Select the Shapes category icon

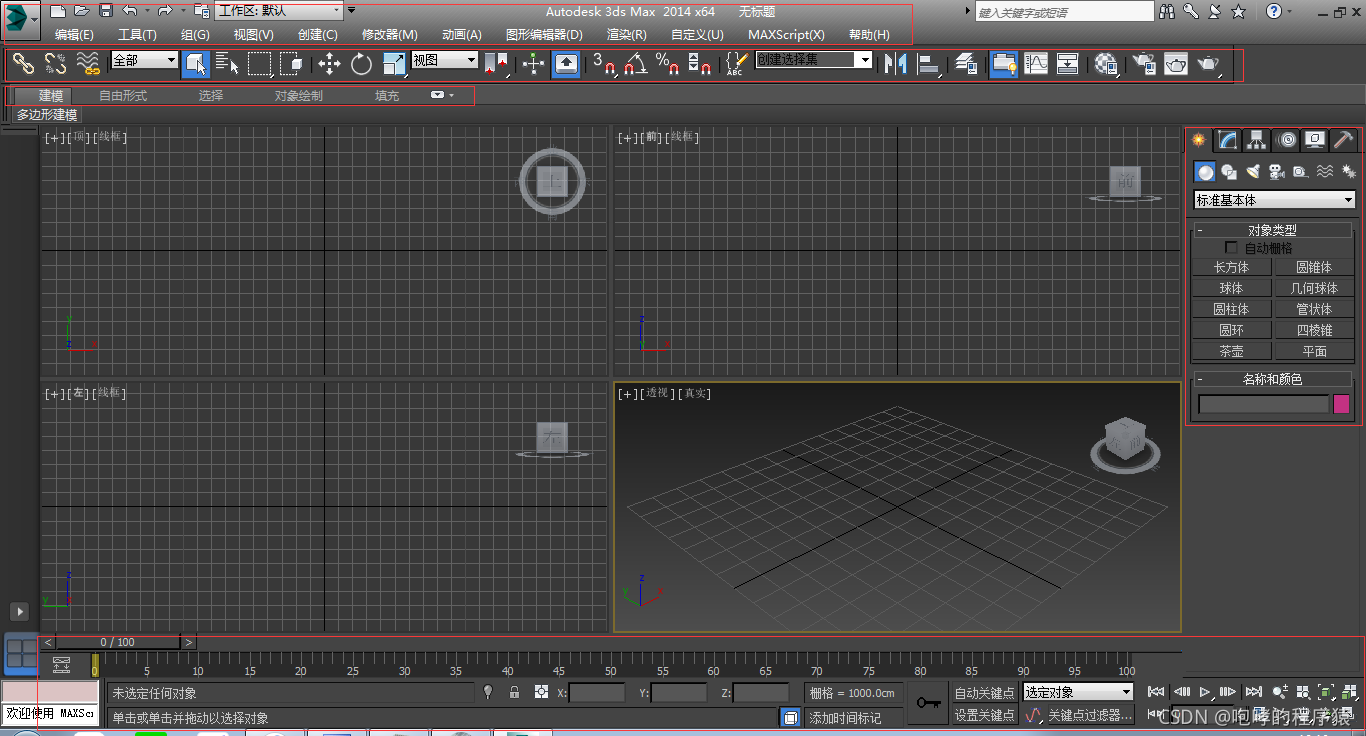point(1229,172)
